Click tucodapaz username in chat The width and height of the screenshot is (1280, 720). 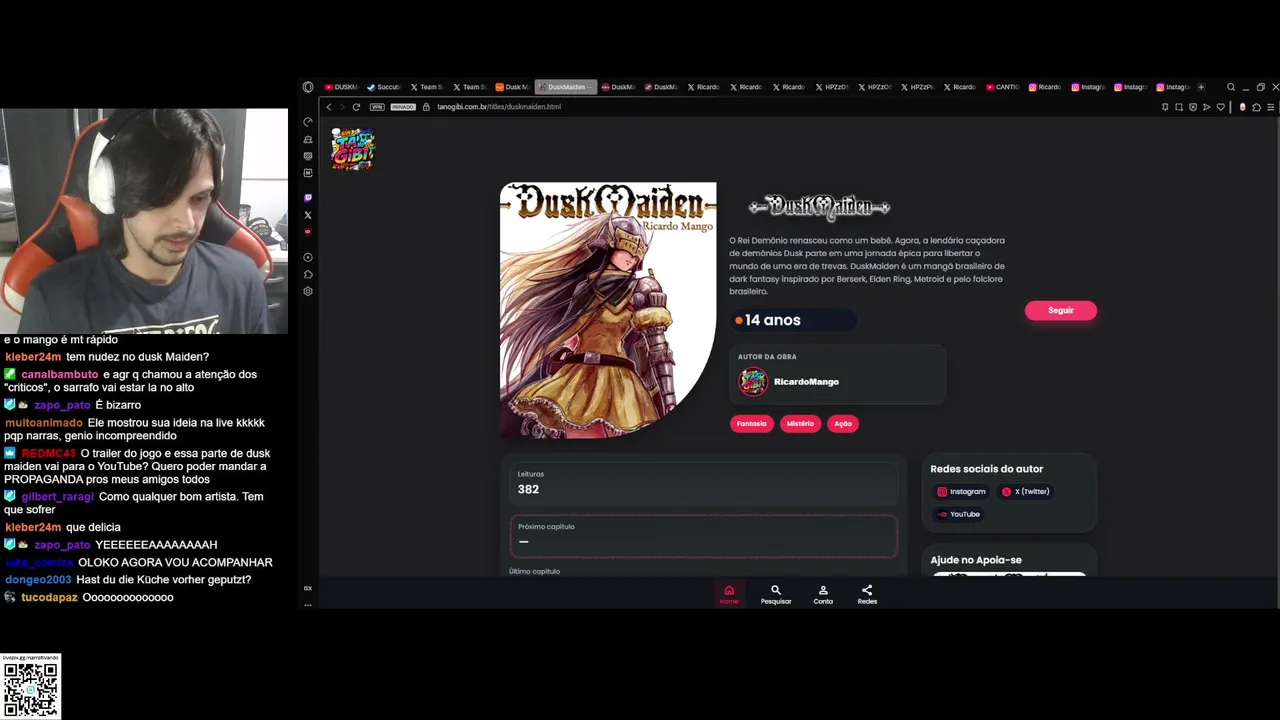(x=49, y=597)
